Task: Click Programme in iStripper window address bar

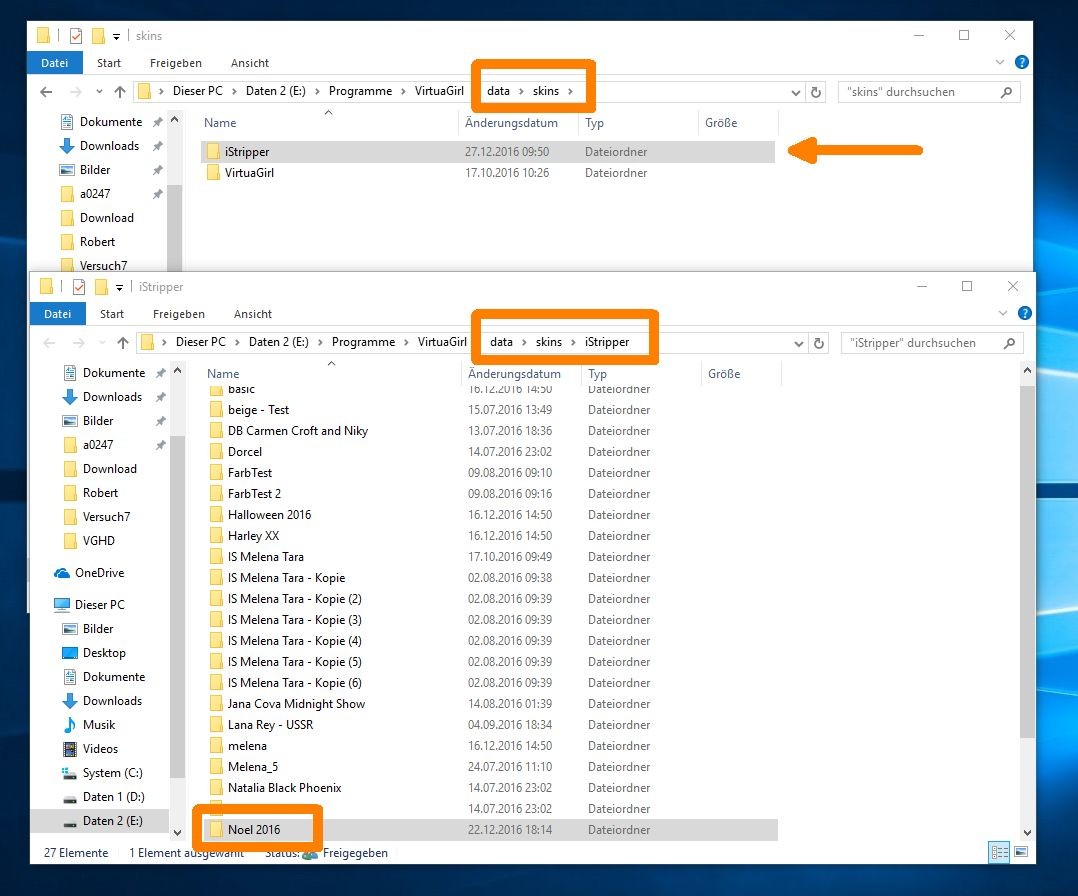Action: coord(363,342)
